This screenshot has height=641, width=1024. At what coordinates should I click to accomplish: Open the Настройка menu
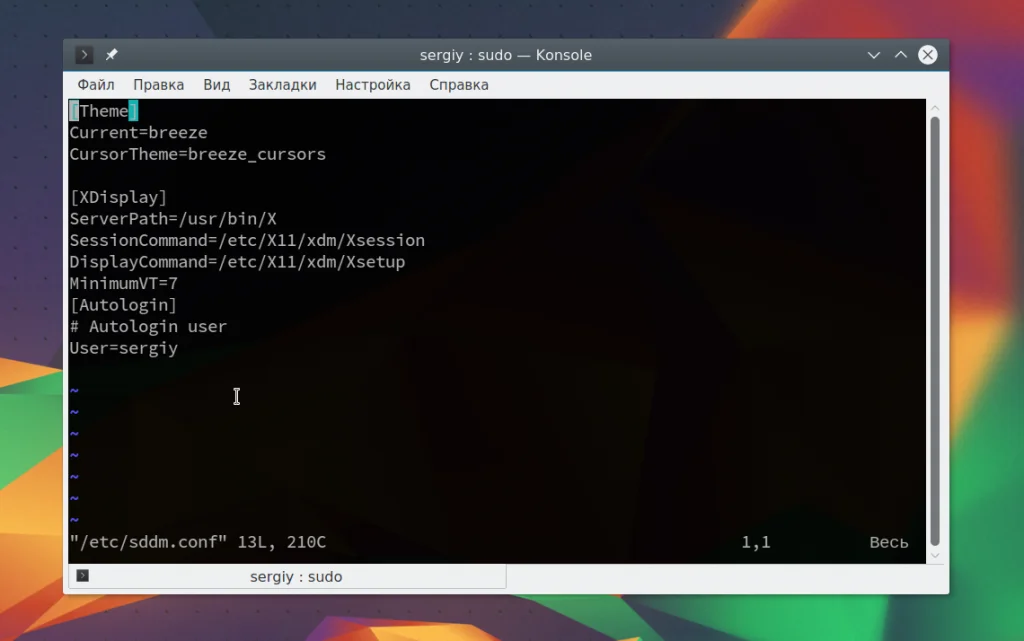[373, 85]
